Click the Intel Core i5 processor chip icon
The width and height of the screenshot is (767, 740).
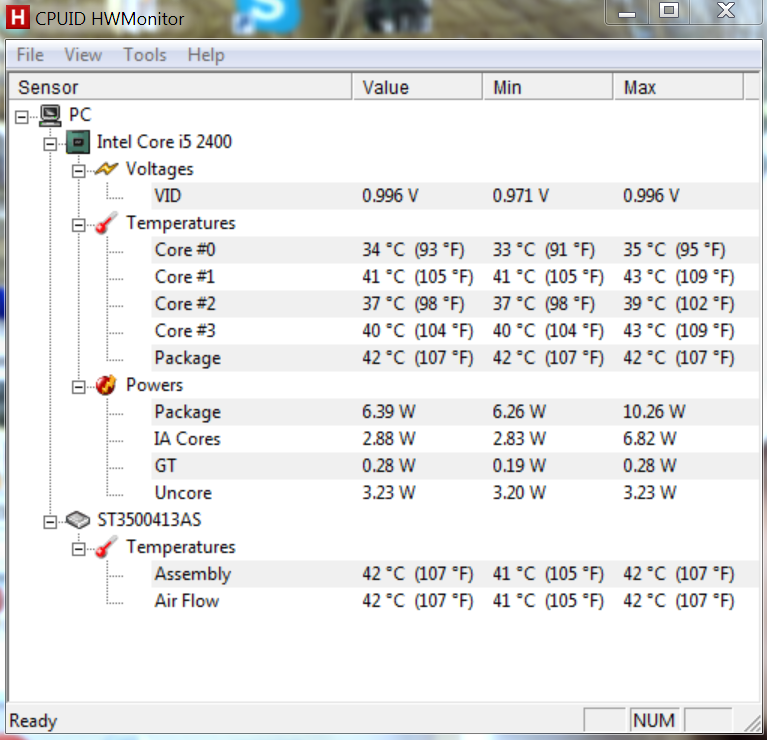tap(78, 142)
